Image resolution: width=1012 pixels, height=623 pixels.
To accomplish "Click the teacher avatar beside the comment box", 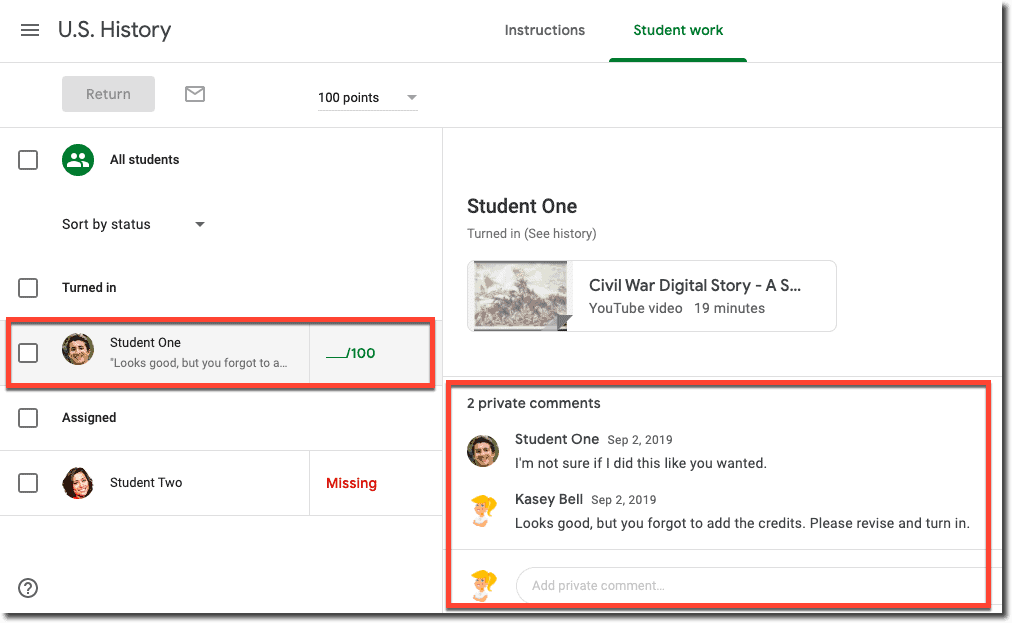I will point(482,585).
